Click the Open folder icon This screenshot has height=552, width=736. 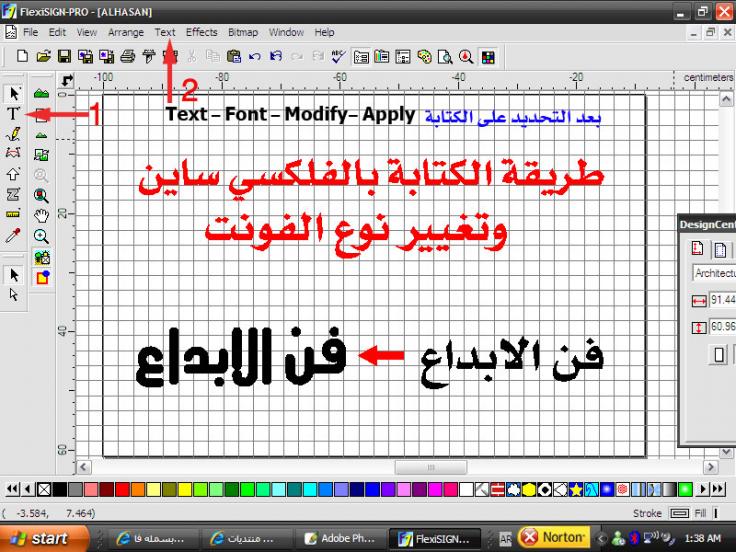coord(42,58)
